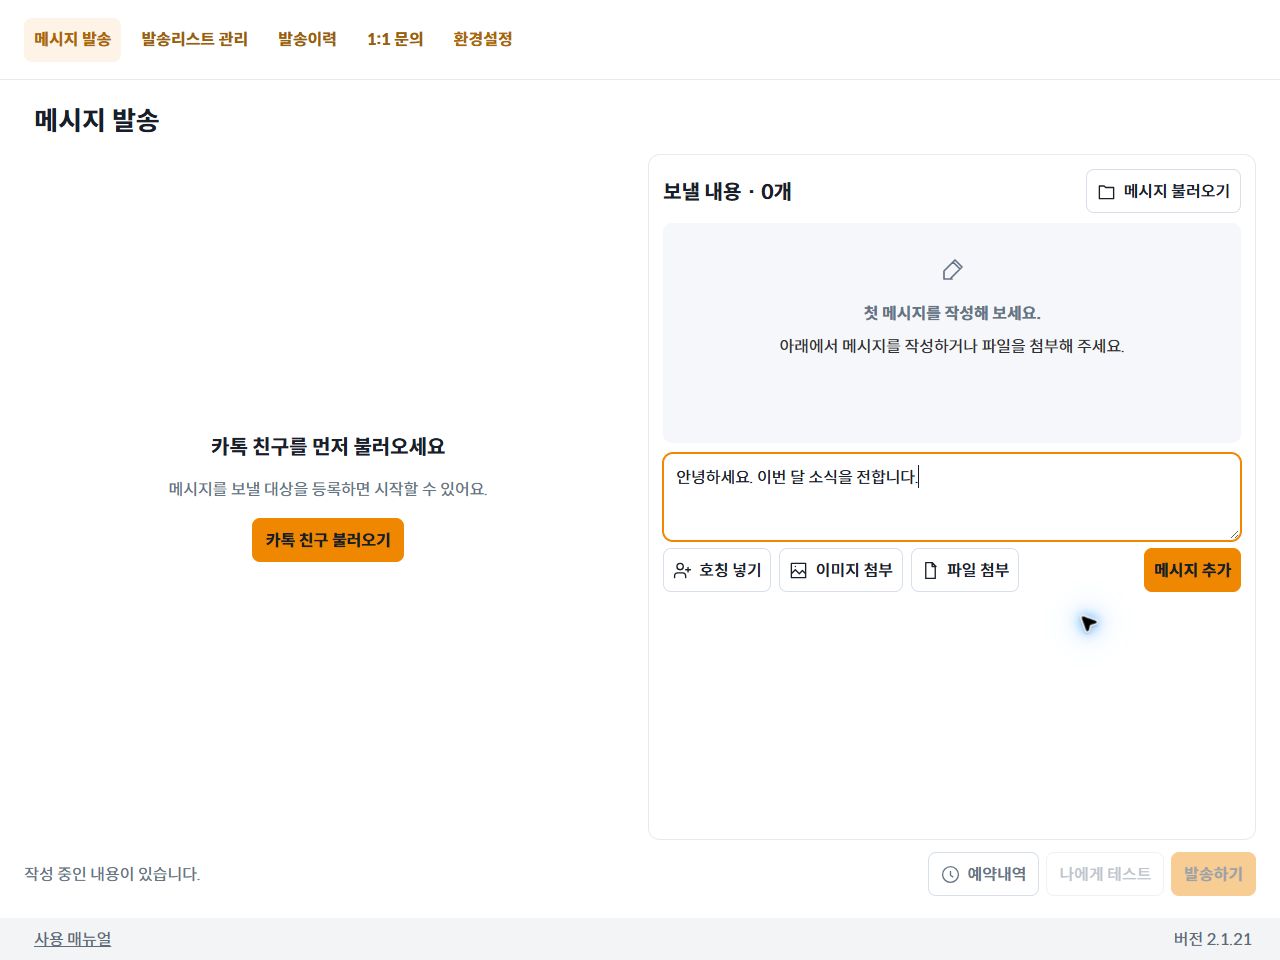Click the 첫 메시지를 작성해 보세요. text
Viewport: 1280px width, 960px height.
(952, 313)
